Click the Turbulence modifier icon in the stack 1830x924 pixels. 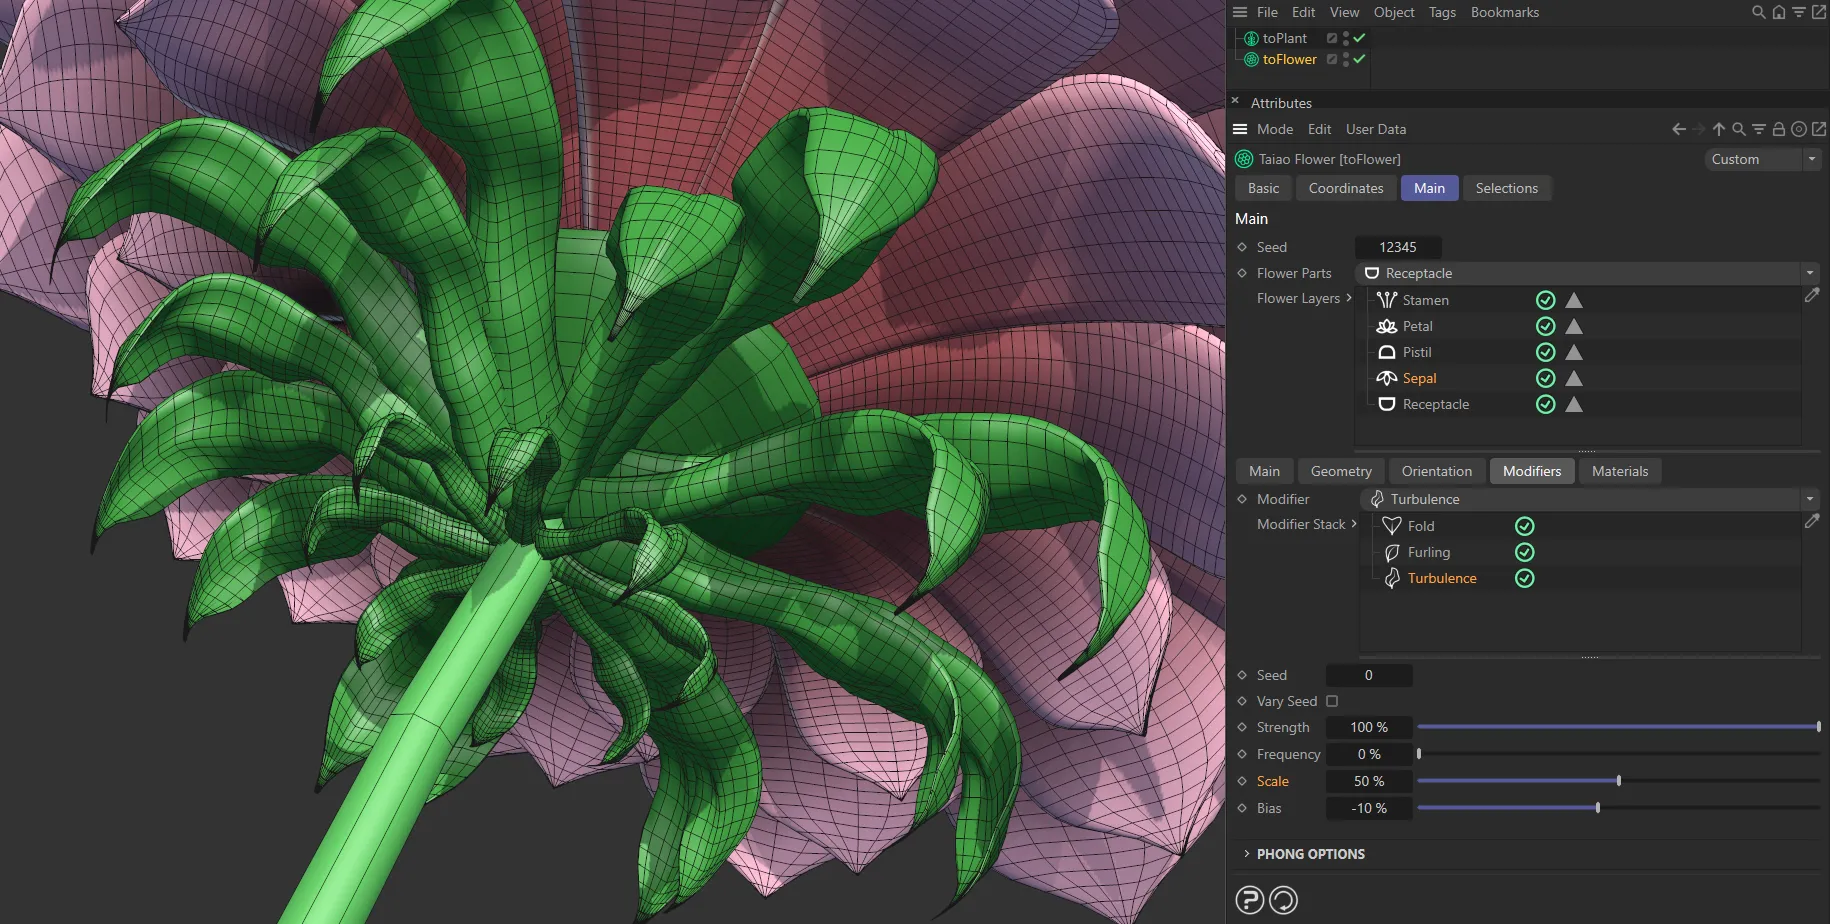pyautogui.click(x=1391, y=578)
